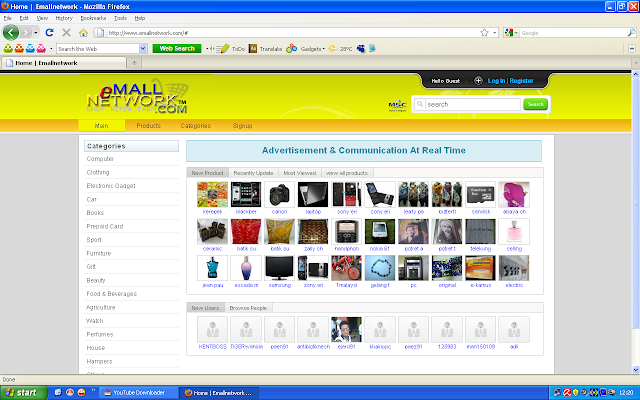
Task: Click the pink smiley toolbar icon
Action: pyautogui.click(x=41, y=49)
